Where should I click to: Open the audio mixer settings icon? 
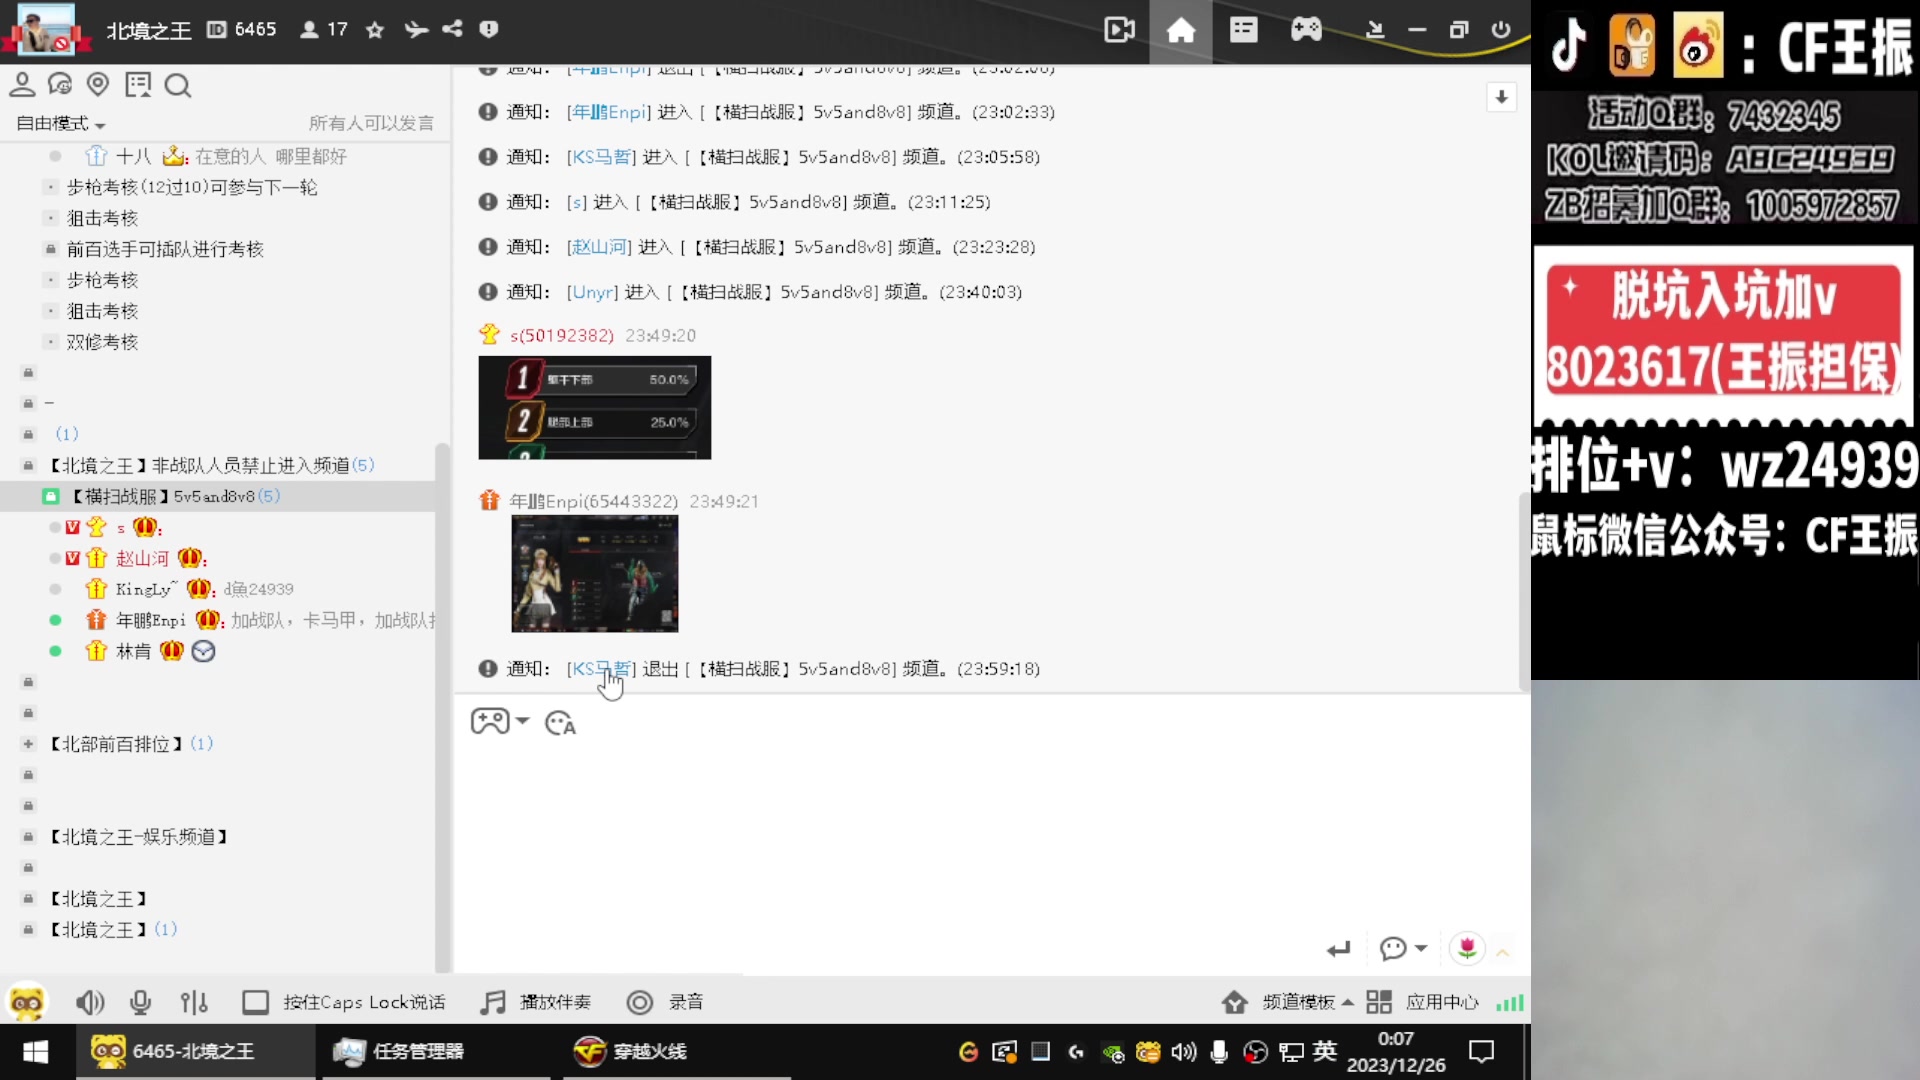[194, 1002]
